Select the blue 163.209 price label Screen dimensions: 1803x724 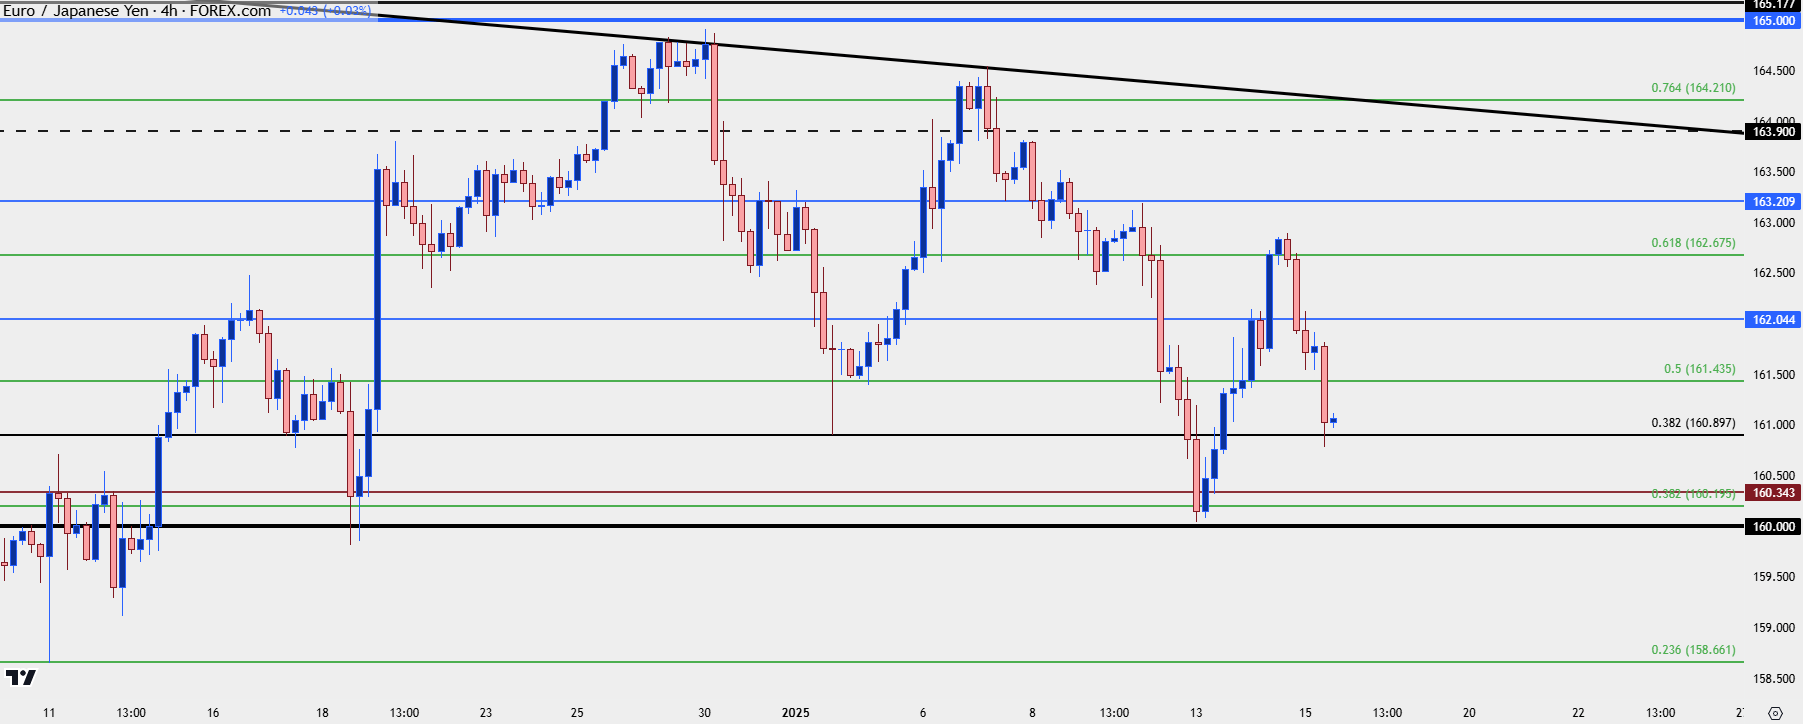coord(1774,201)
